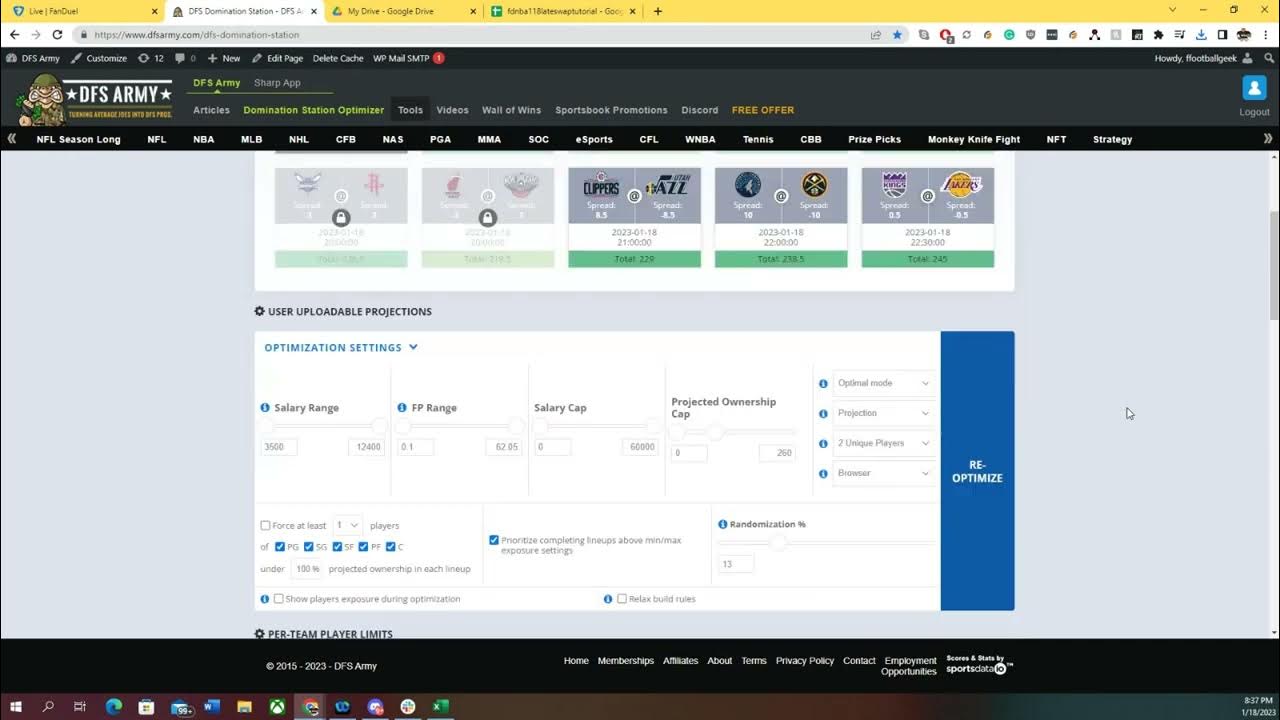Viewport: 1280px width, 720px height.
Task: Switch to the My Drive - Google Drive tab
Action: click(405, 11)
